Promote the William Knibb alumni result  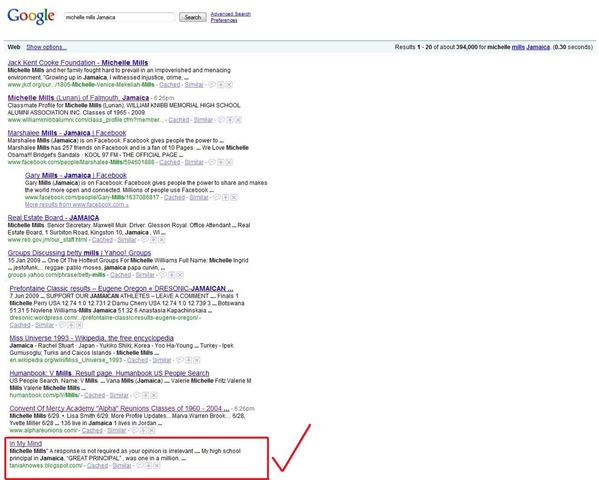(x=230, y=120)
